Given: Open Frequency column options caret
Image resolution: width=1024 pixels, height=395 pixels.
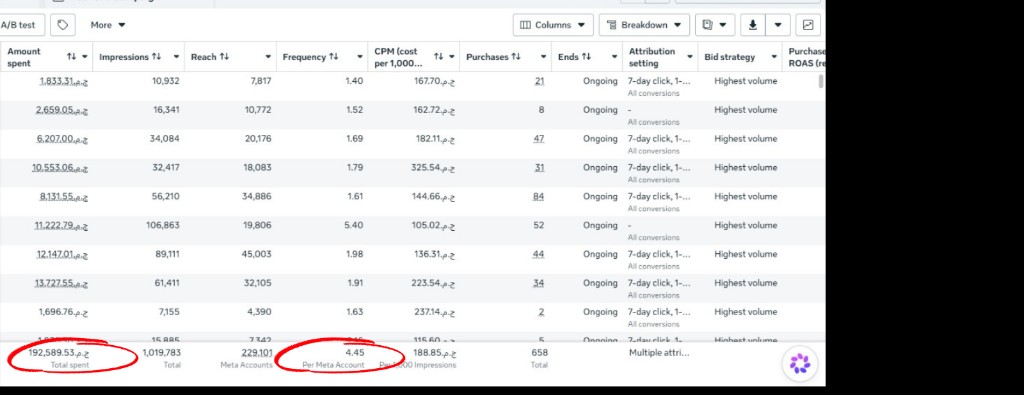Looking at the screenshot, I should [x=359, y=57].
